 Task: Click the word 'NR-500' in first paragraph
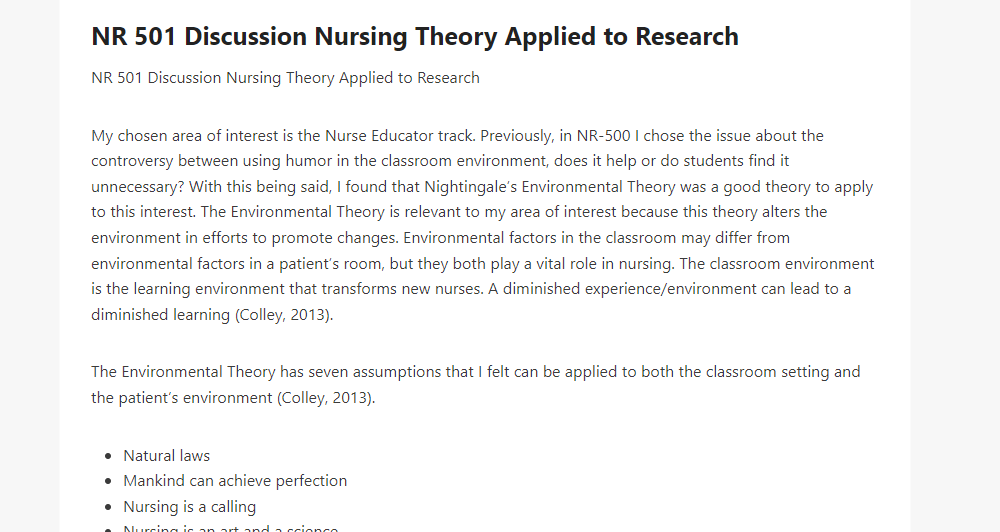[603, 136]
